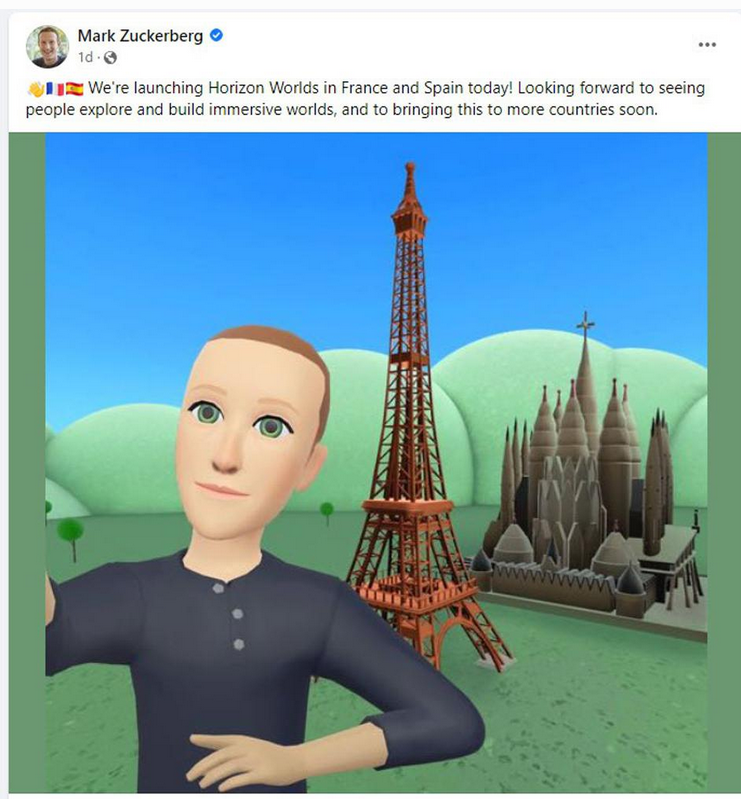This screenshot has height=799, width=741.
Task: Click the Spain flag emoji
Action: pos(74,89)
